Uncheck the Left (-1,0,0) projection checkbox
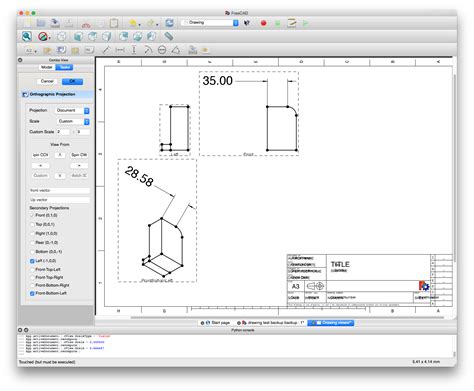Screen dimensions: 474x391 click(x=32, y=261)
